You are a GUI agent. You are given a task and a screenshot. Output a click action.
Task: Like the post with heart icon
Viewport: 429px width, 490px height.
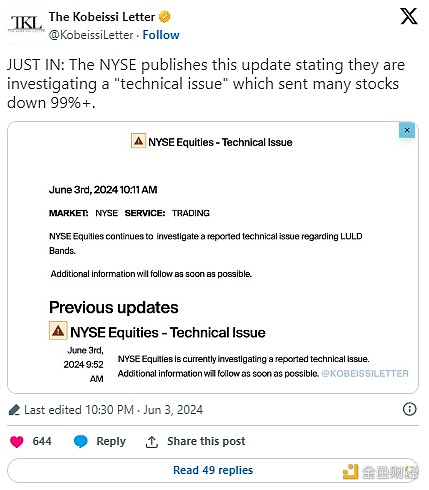[17, 442]
